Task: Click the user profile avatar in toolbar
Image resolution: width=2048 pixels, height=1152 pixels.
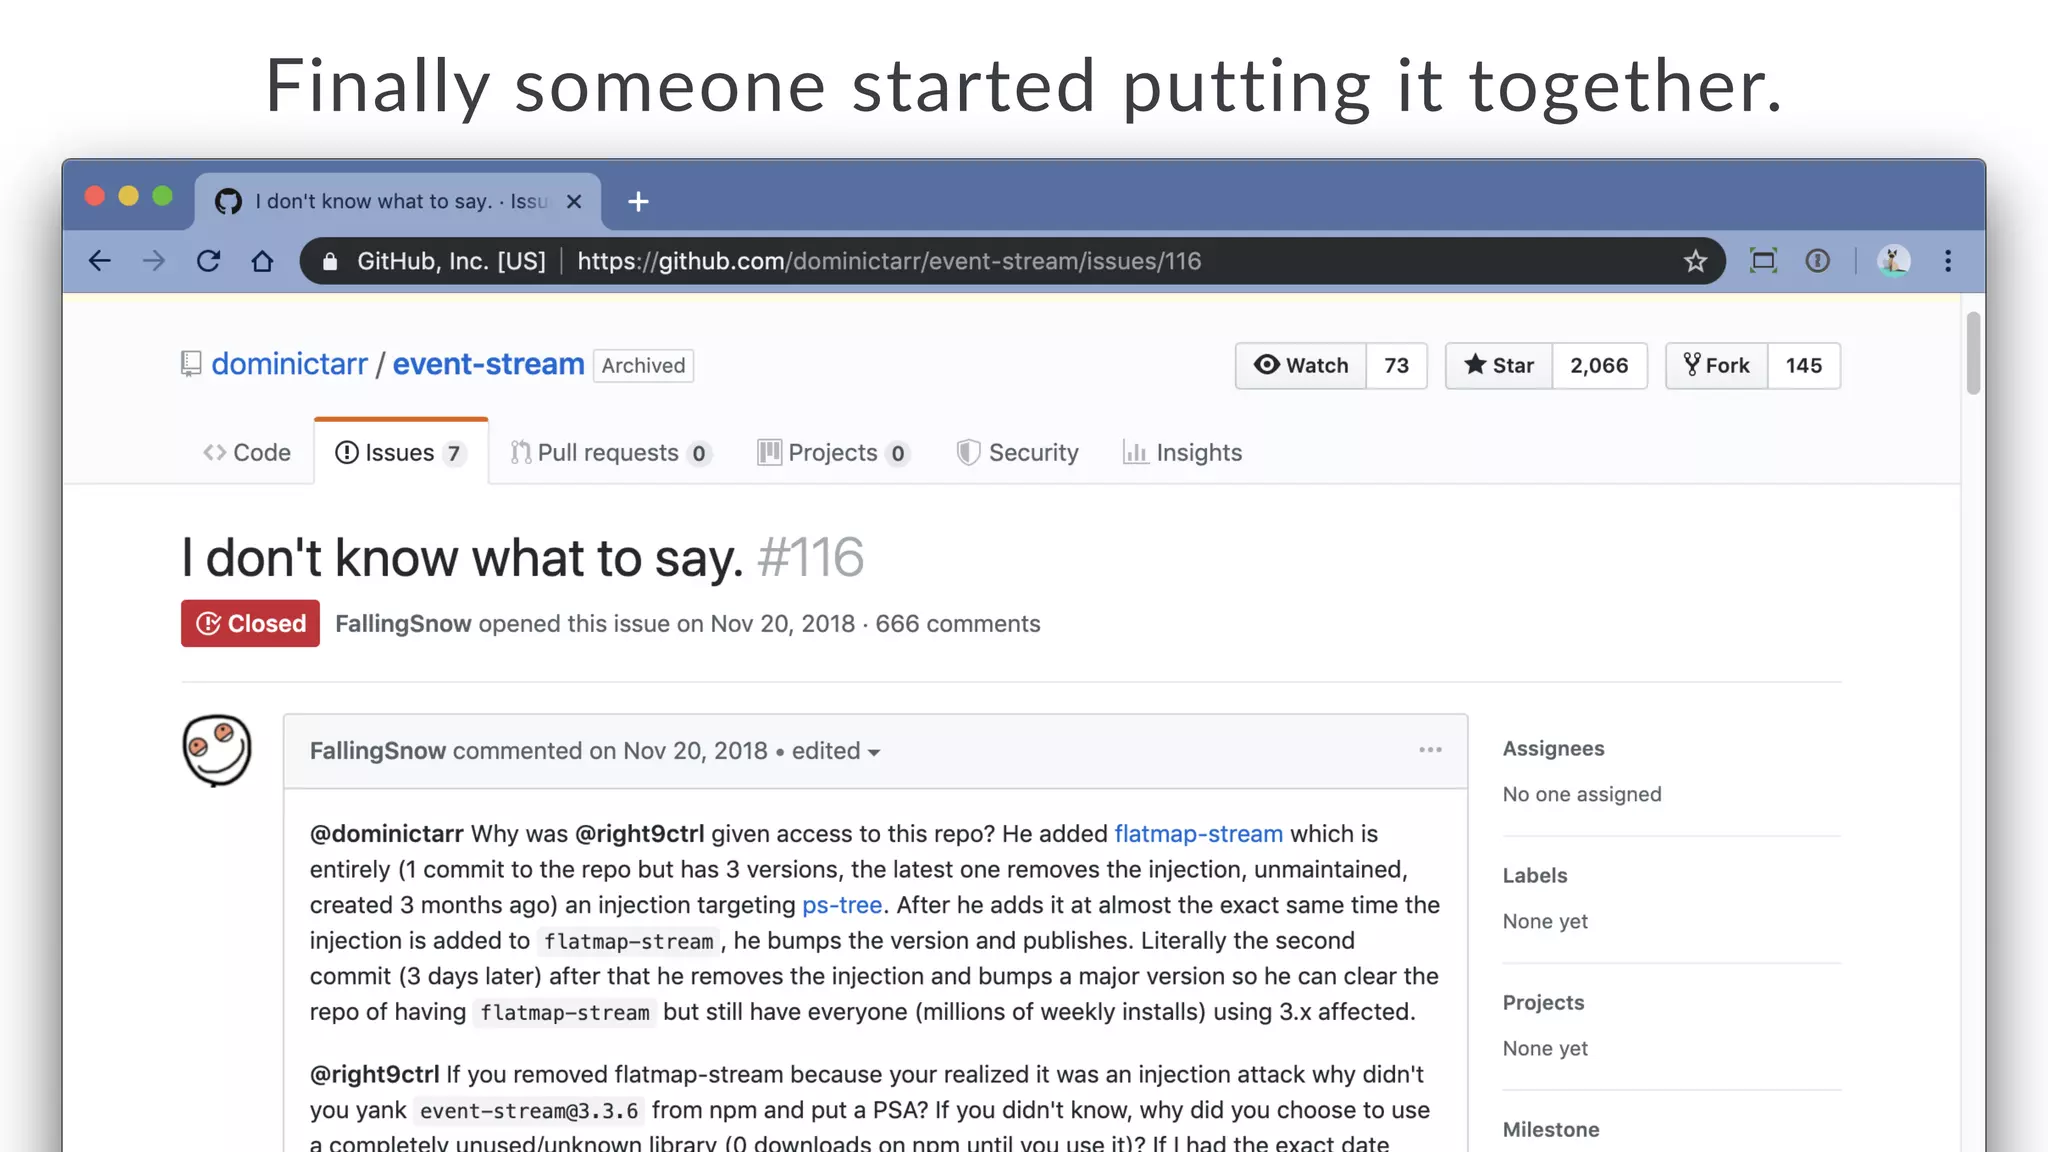Action: [x=1892, y=261]
